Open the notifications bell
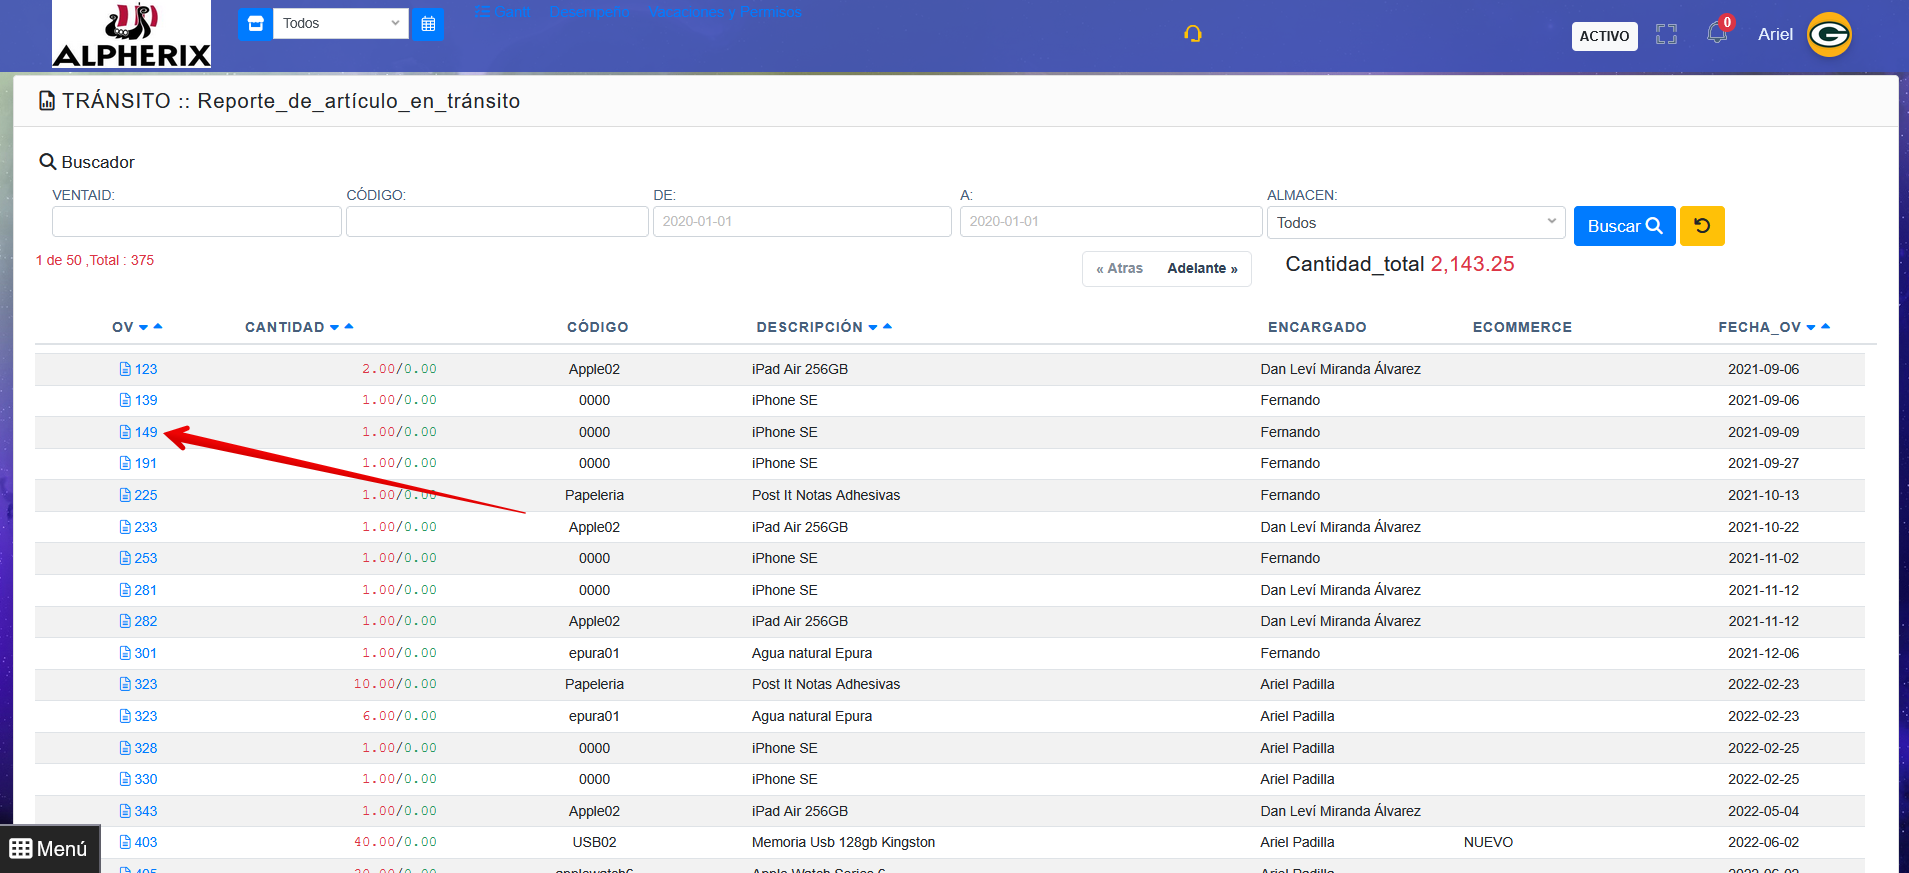 point(1717,34)
